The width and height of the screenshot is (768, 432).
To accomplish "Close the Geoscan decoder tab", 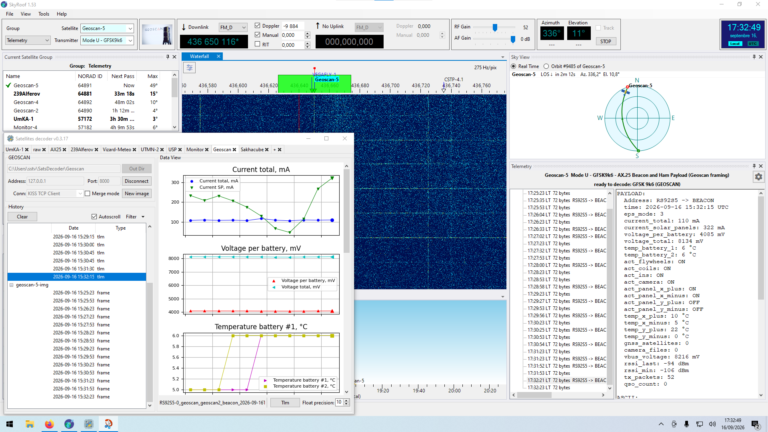I will [234, 149].
